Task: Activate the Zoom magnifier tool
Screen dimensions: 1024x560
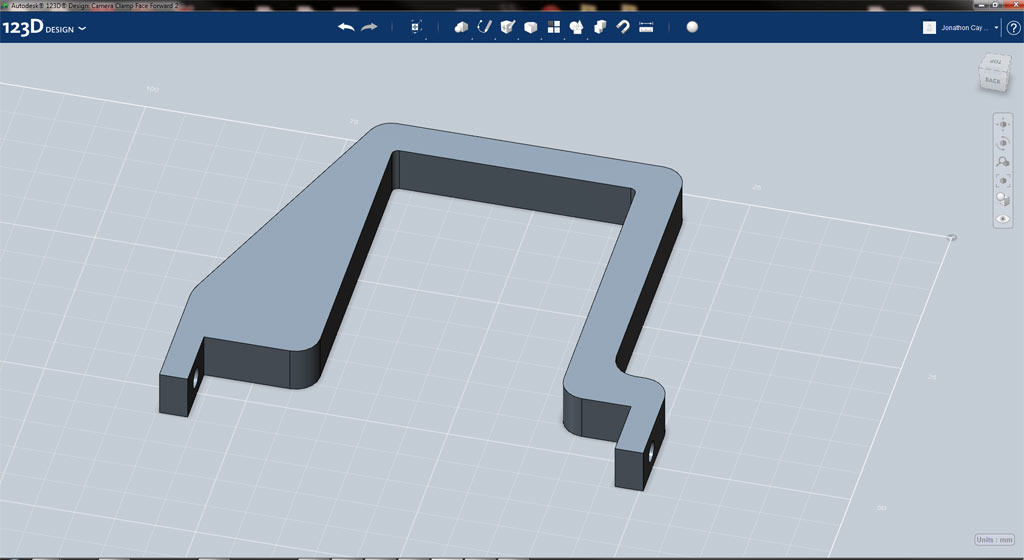Action: point(1003,161)
